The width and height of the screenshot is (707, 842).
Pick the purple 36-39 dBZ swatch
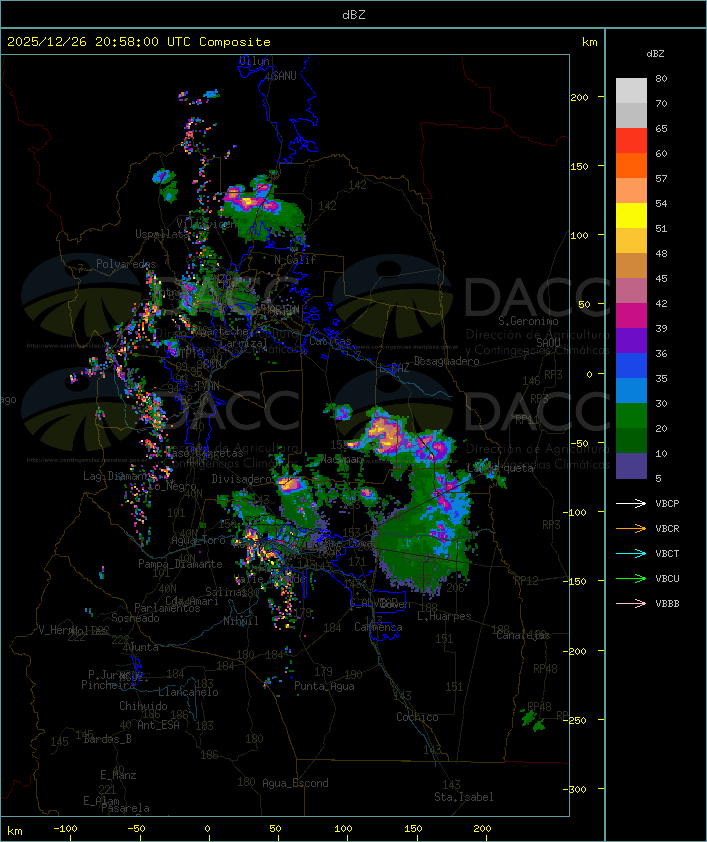click(x=631, y=340)
